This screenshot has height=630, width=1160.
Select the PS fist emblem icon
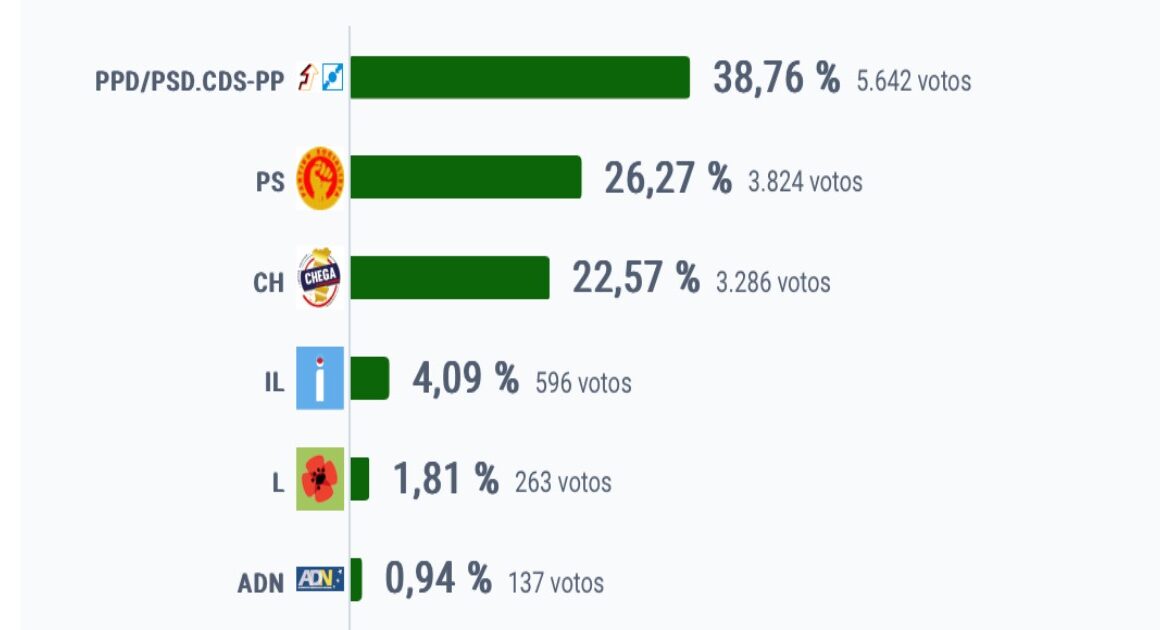point(320,178)
